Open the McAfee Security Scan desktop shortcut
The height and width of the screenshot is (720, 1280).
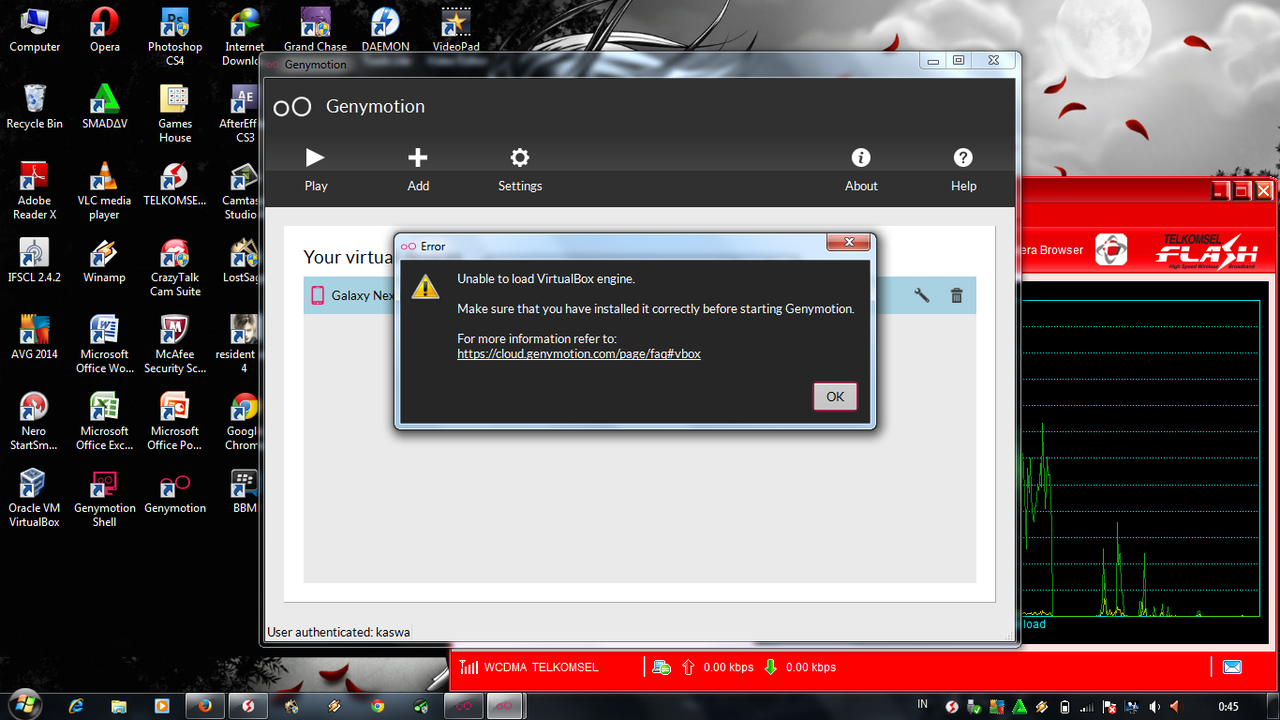(175, 345)
